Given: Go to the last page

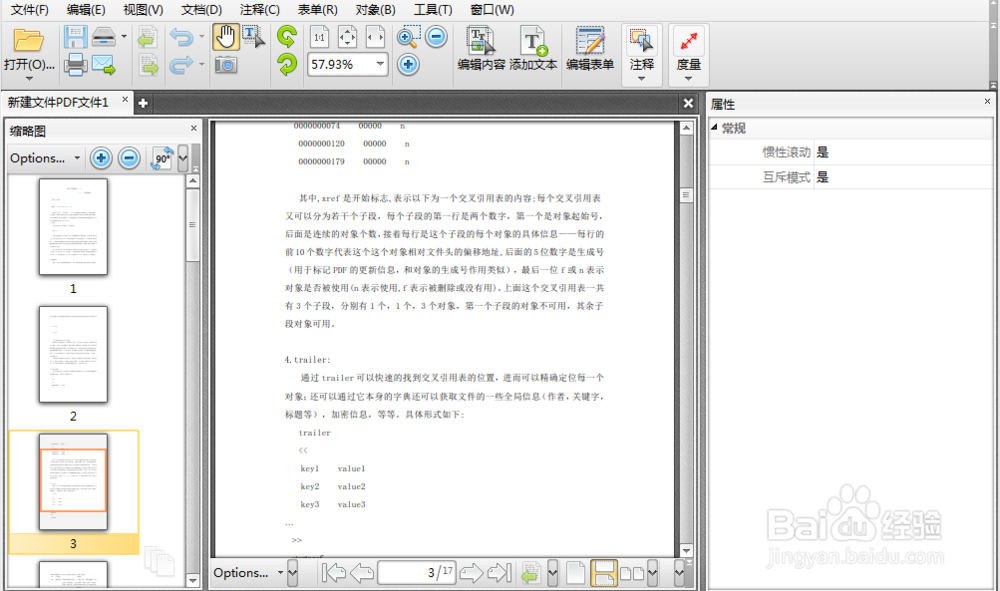Looking at the screenshot, I should [x=499, y=573].
